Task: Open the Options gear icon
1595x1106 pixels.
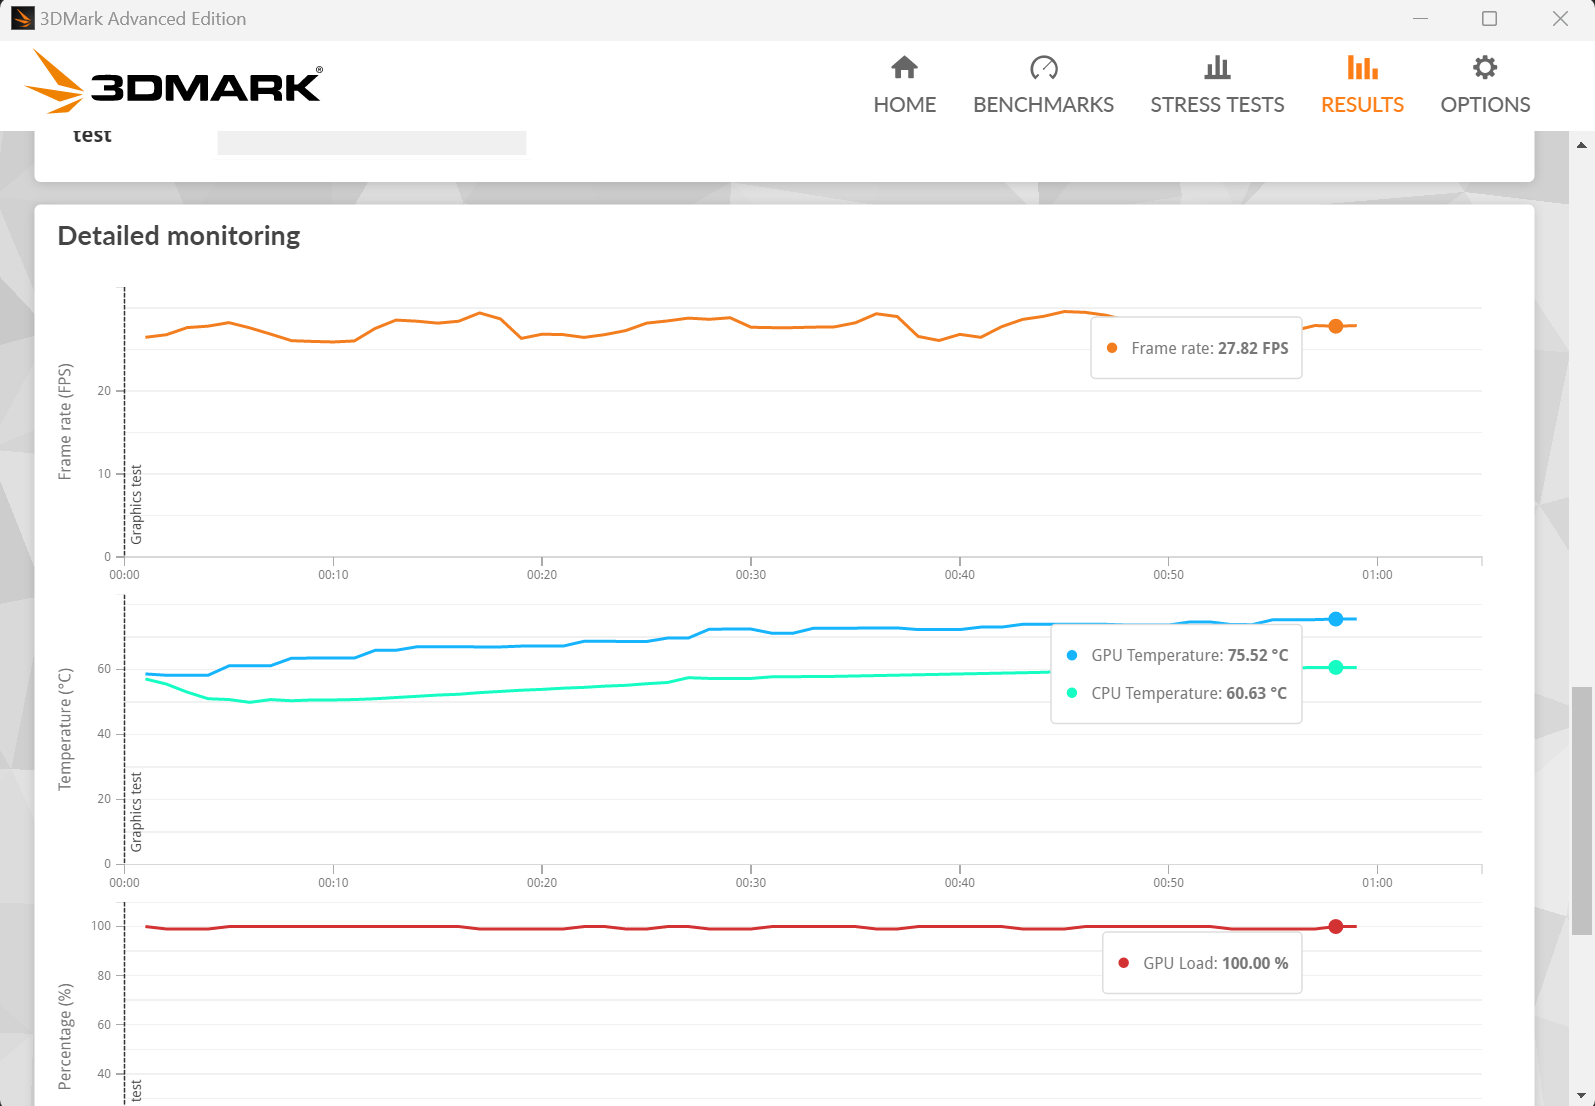Action: click(1485, 68)
